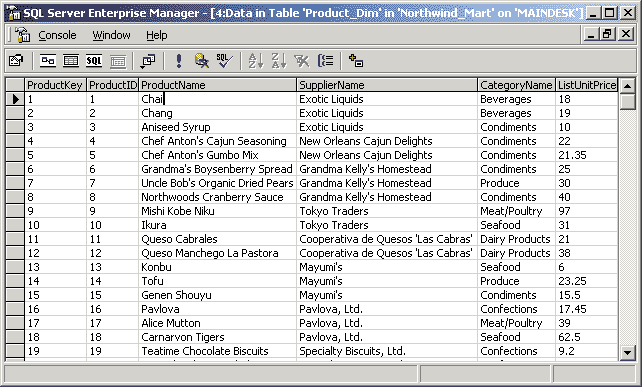Click the Queso Cabrales cell
Viewport: 642px width, 387px height.
tap(217, 239)
